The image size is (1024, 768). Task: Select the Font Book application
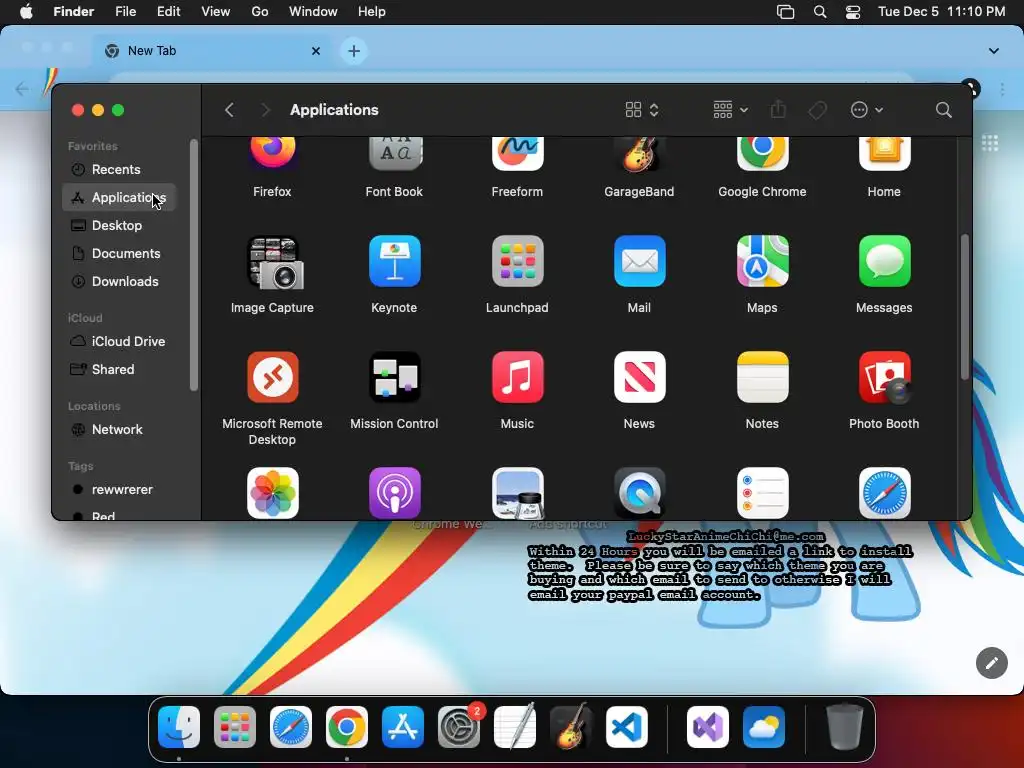tap(394, 153)
